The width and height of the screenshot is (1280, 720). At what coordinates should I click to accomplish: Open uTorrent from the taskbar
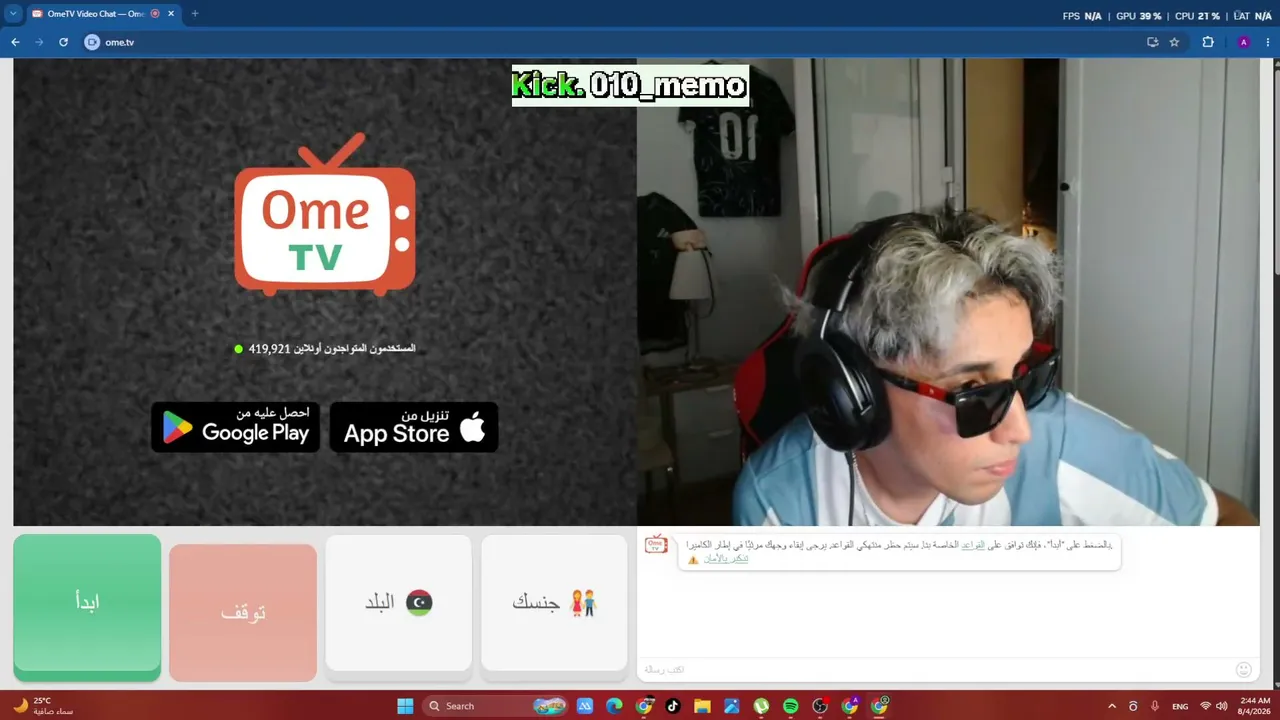[761, 706]
